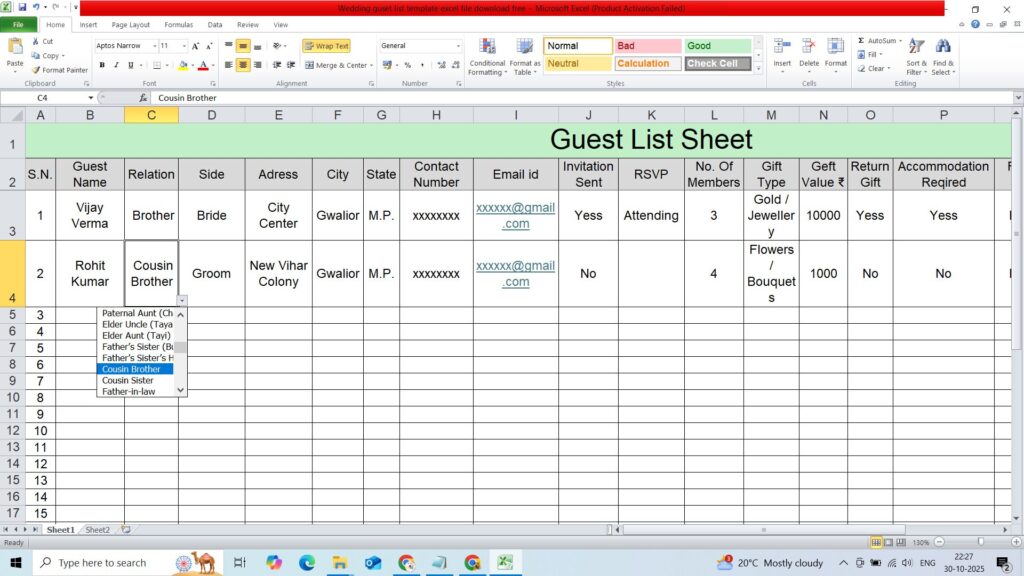Open the Name Box dropdown arrow
Viewport: 1024px width, 576px height.
[90, 98]
